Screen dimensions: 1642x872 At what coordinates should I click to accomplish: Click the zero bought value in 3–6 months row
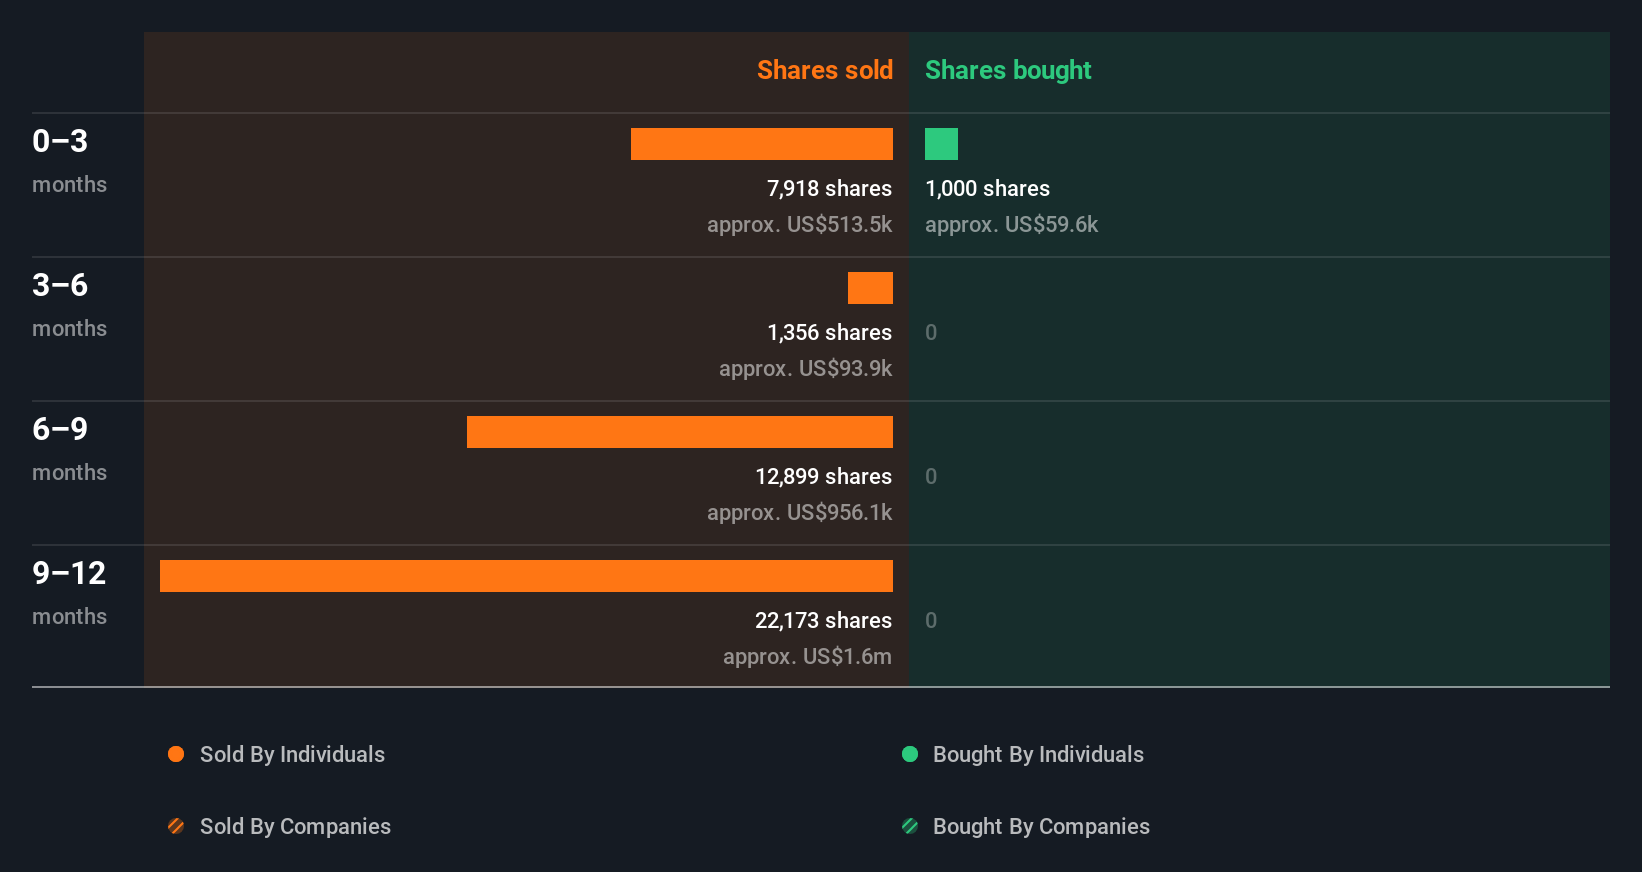click(931, 332)
